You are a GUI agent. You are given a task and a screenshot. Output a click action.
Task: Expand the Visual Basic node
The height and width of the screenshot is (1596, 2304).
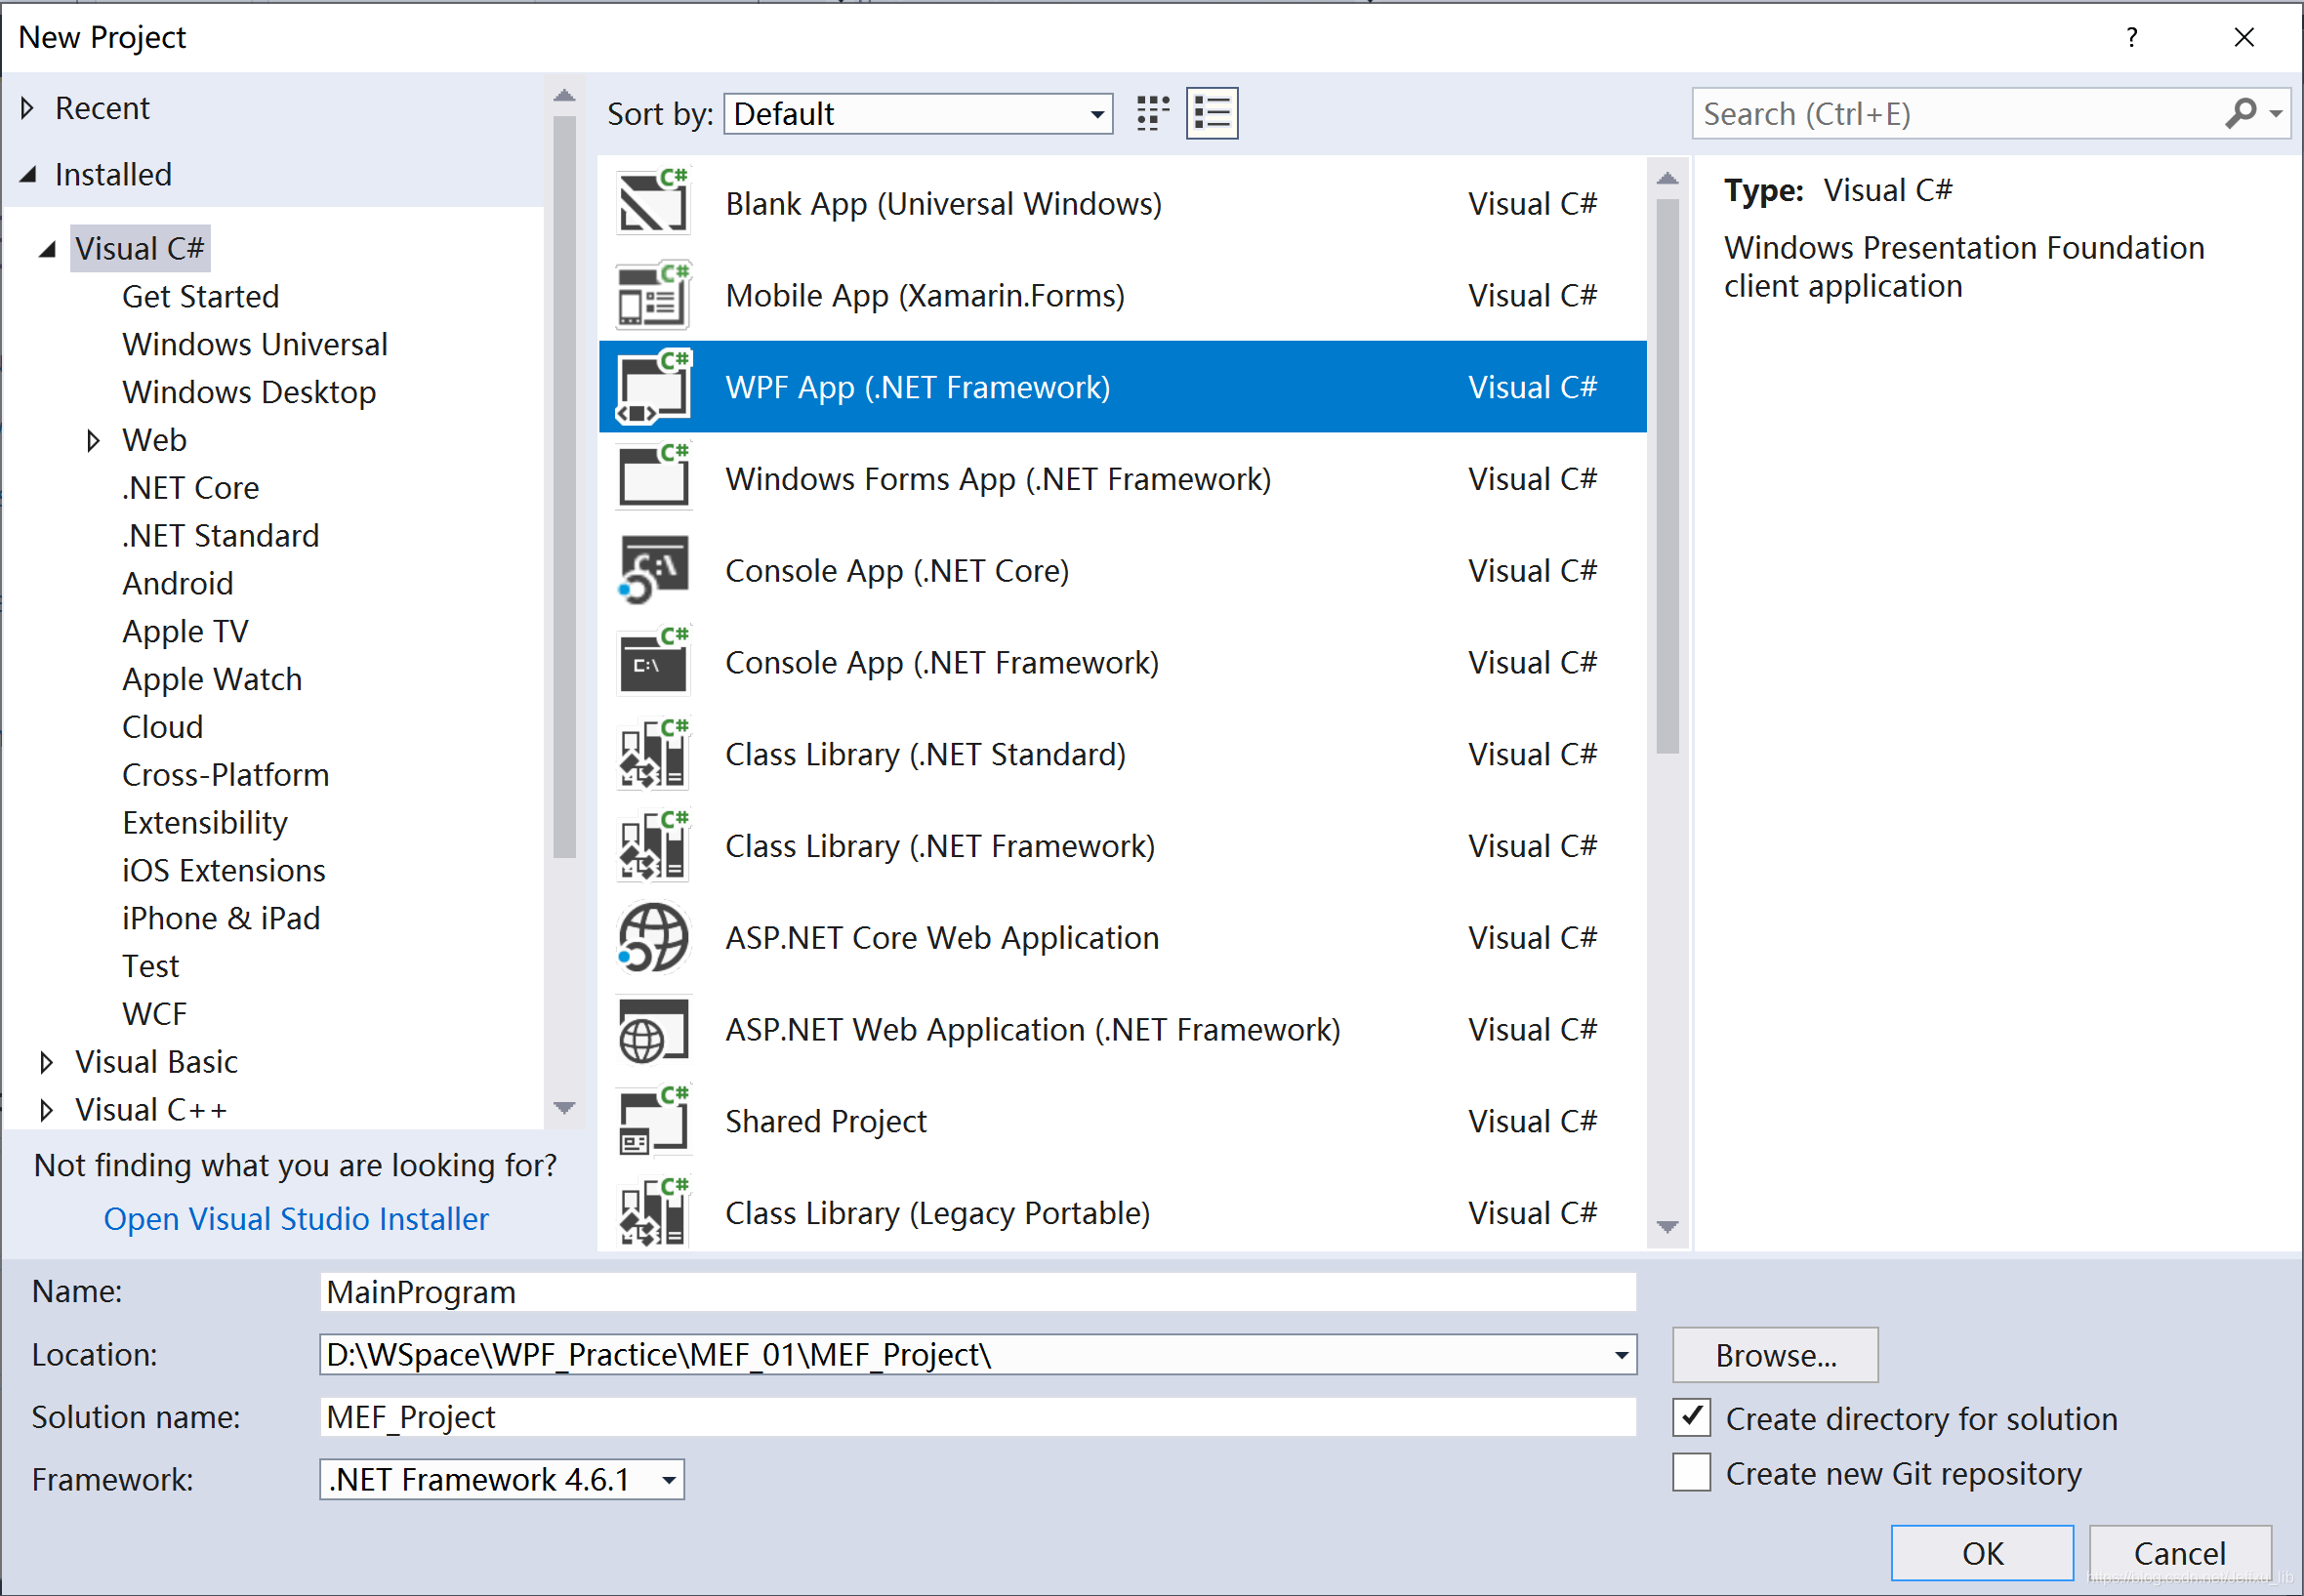point(46,1062)
